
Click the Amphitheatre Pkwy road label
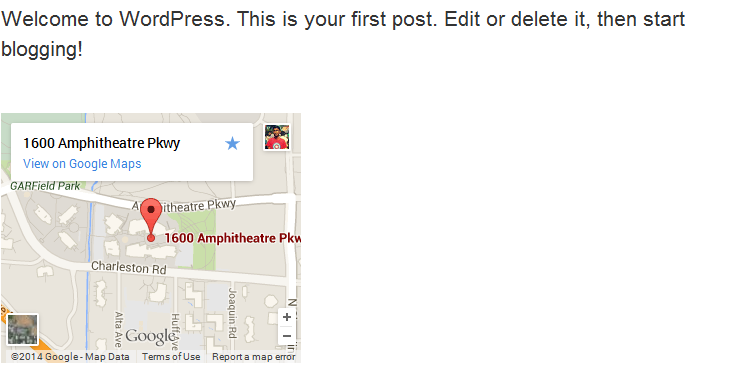184,206
